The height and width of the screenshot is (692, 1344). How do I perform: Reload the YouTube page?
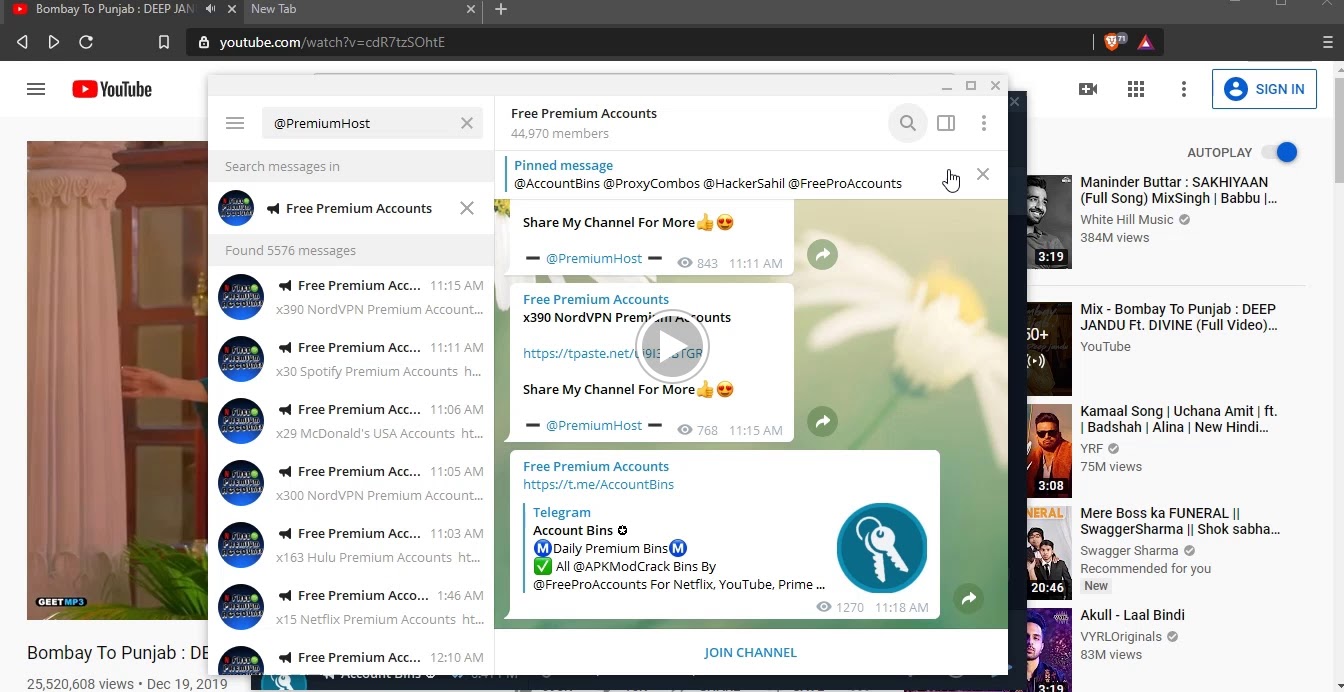click(86, 42)
